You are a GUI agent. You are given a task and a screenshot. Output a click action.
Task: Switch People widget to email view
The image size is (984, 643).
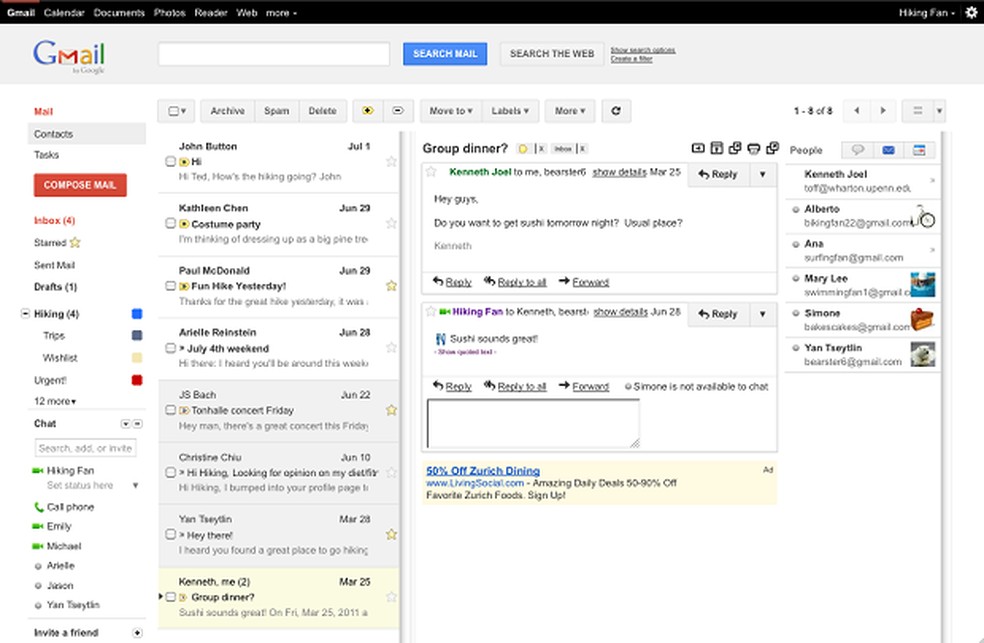point(888,149)
